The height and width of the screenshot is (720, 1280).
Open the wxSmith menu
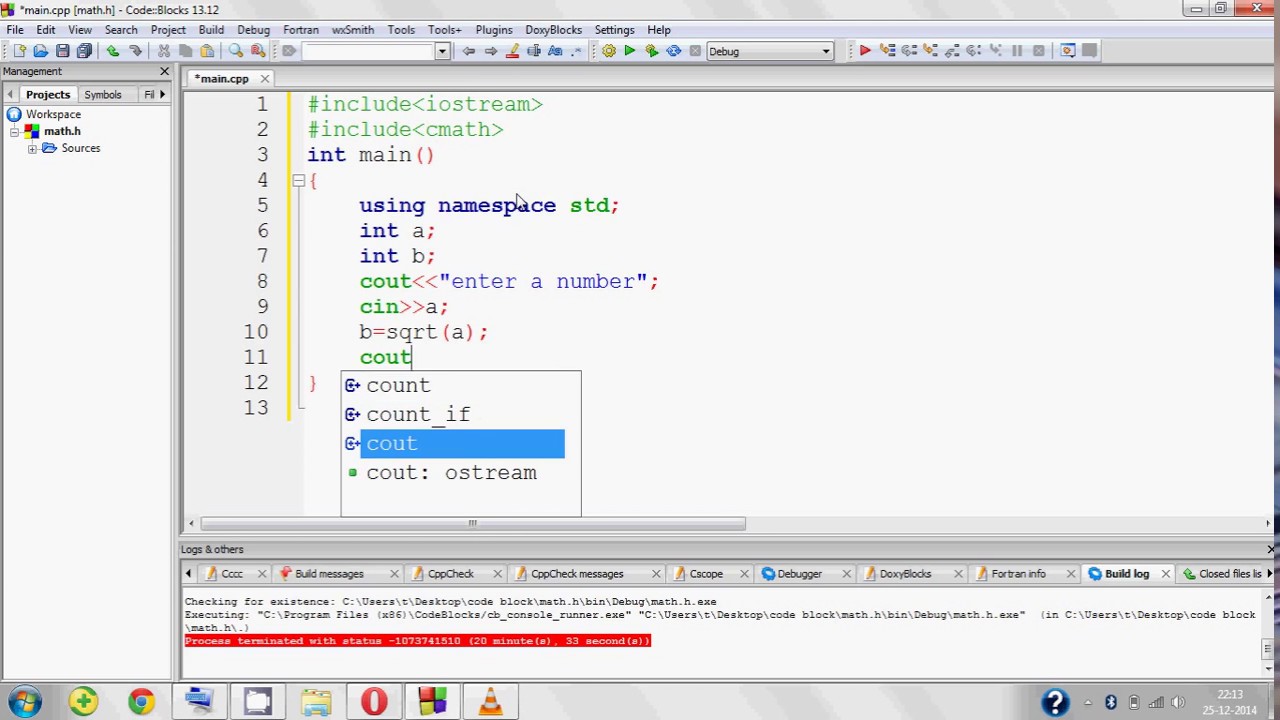coord(352,30)
